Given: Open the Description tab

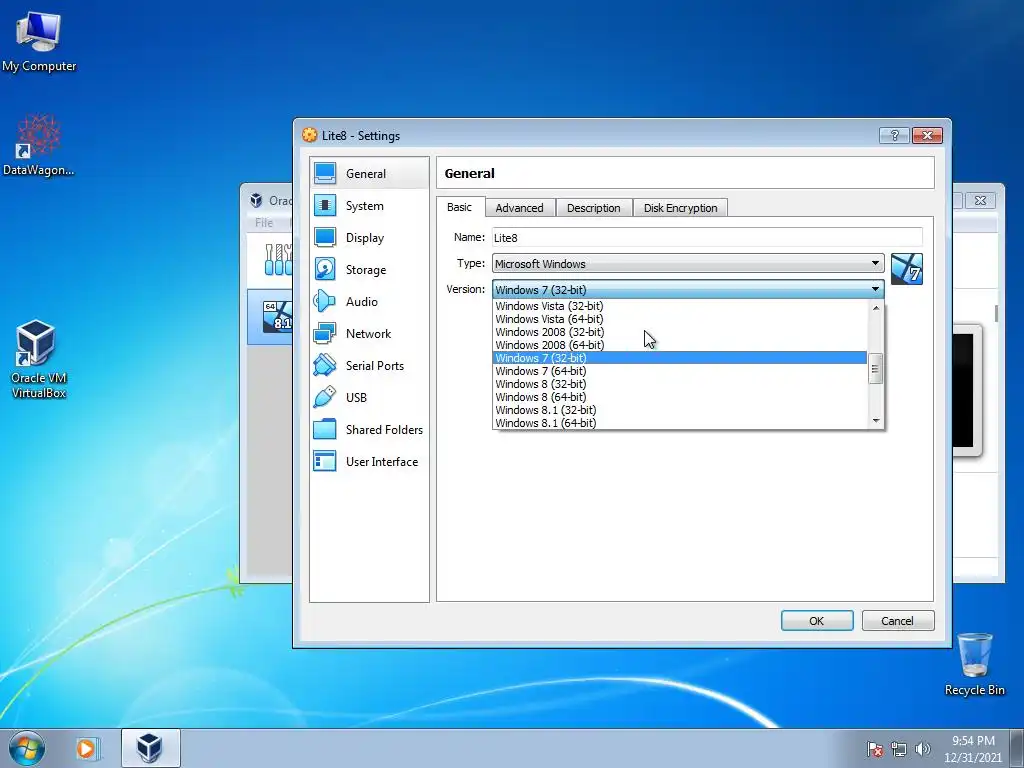Looking at the screenshot, I should [x=594, y=208].
